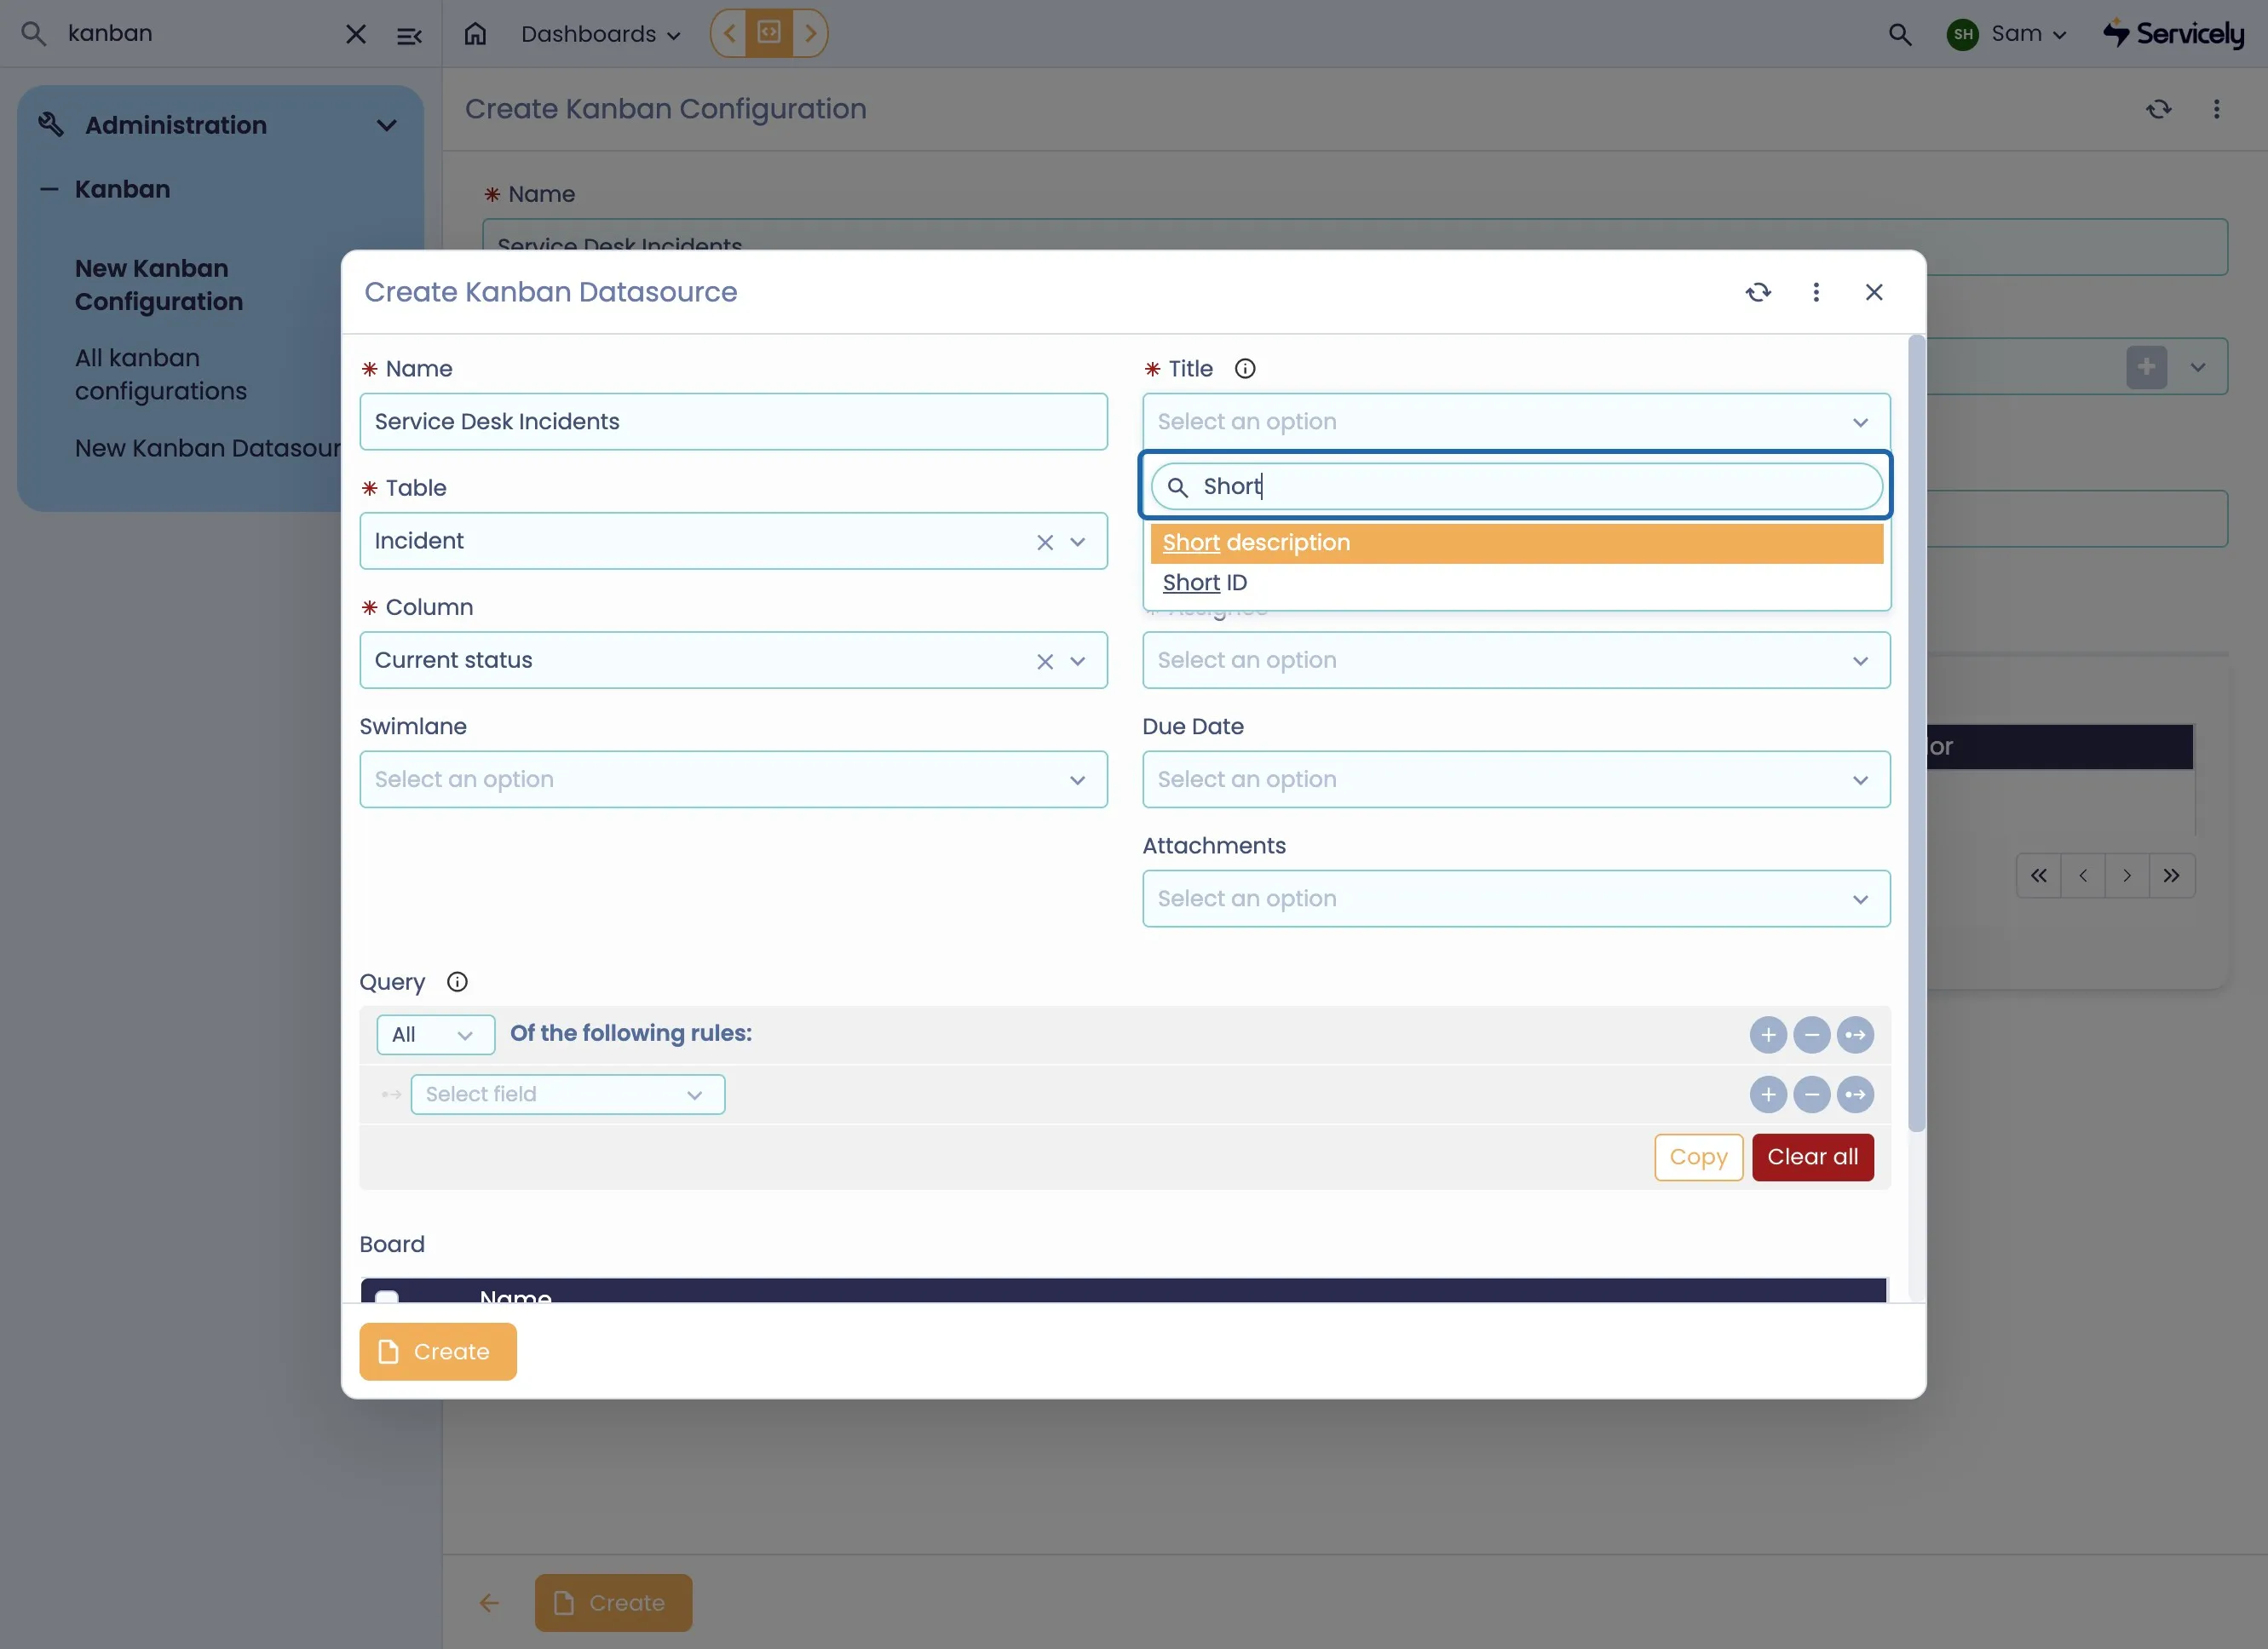Open the Assignee dropdown below the Title options
The height and width of the screenshot is (1649, 2268).
[x=1516, y=660]
